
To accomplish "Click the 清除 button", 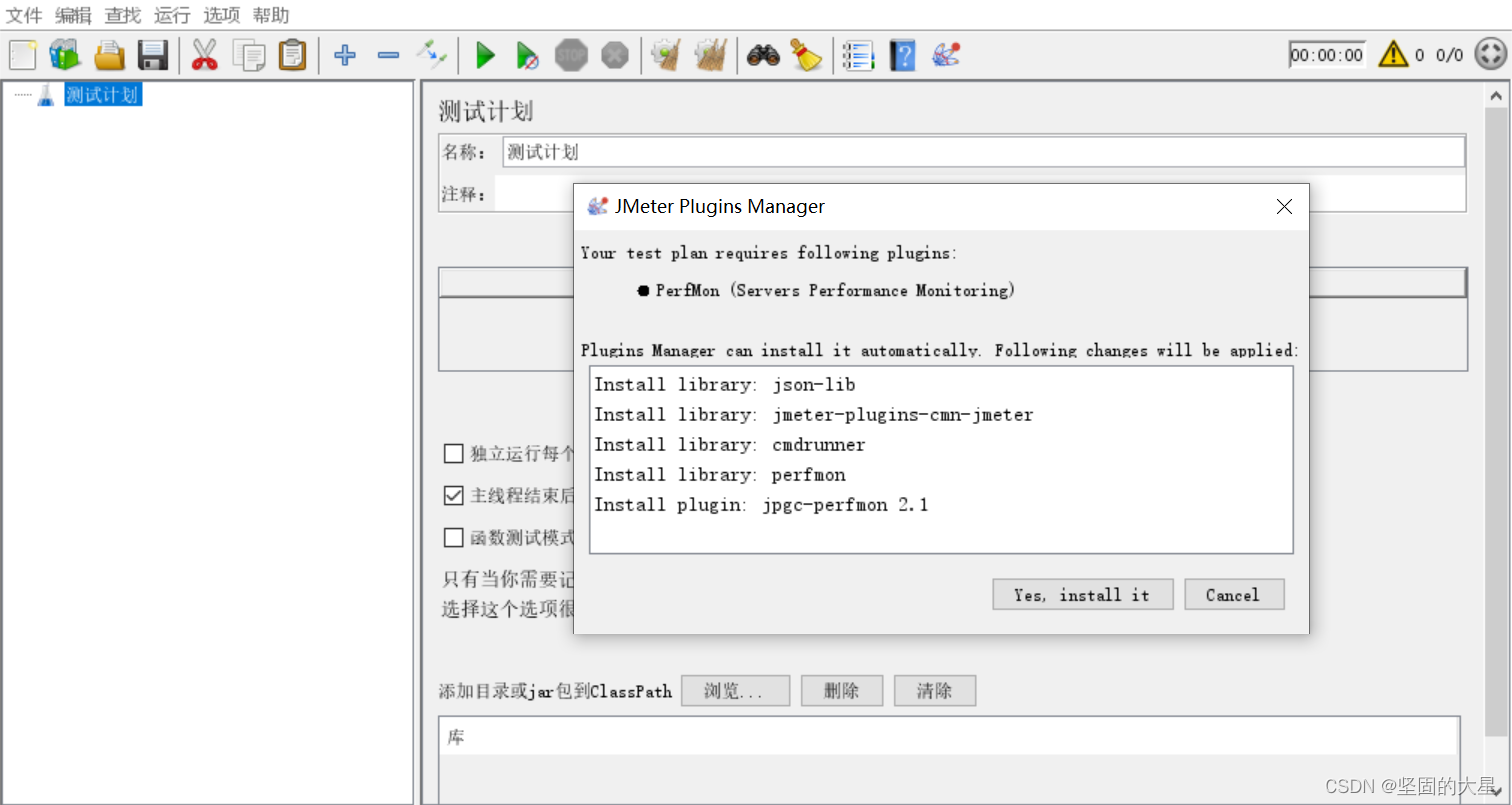I will coord(935,691).
